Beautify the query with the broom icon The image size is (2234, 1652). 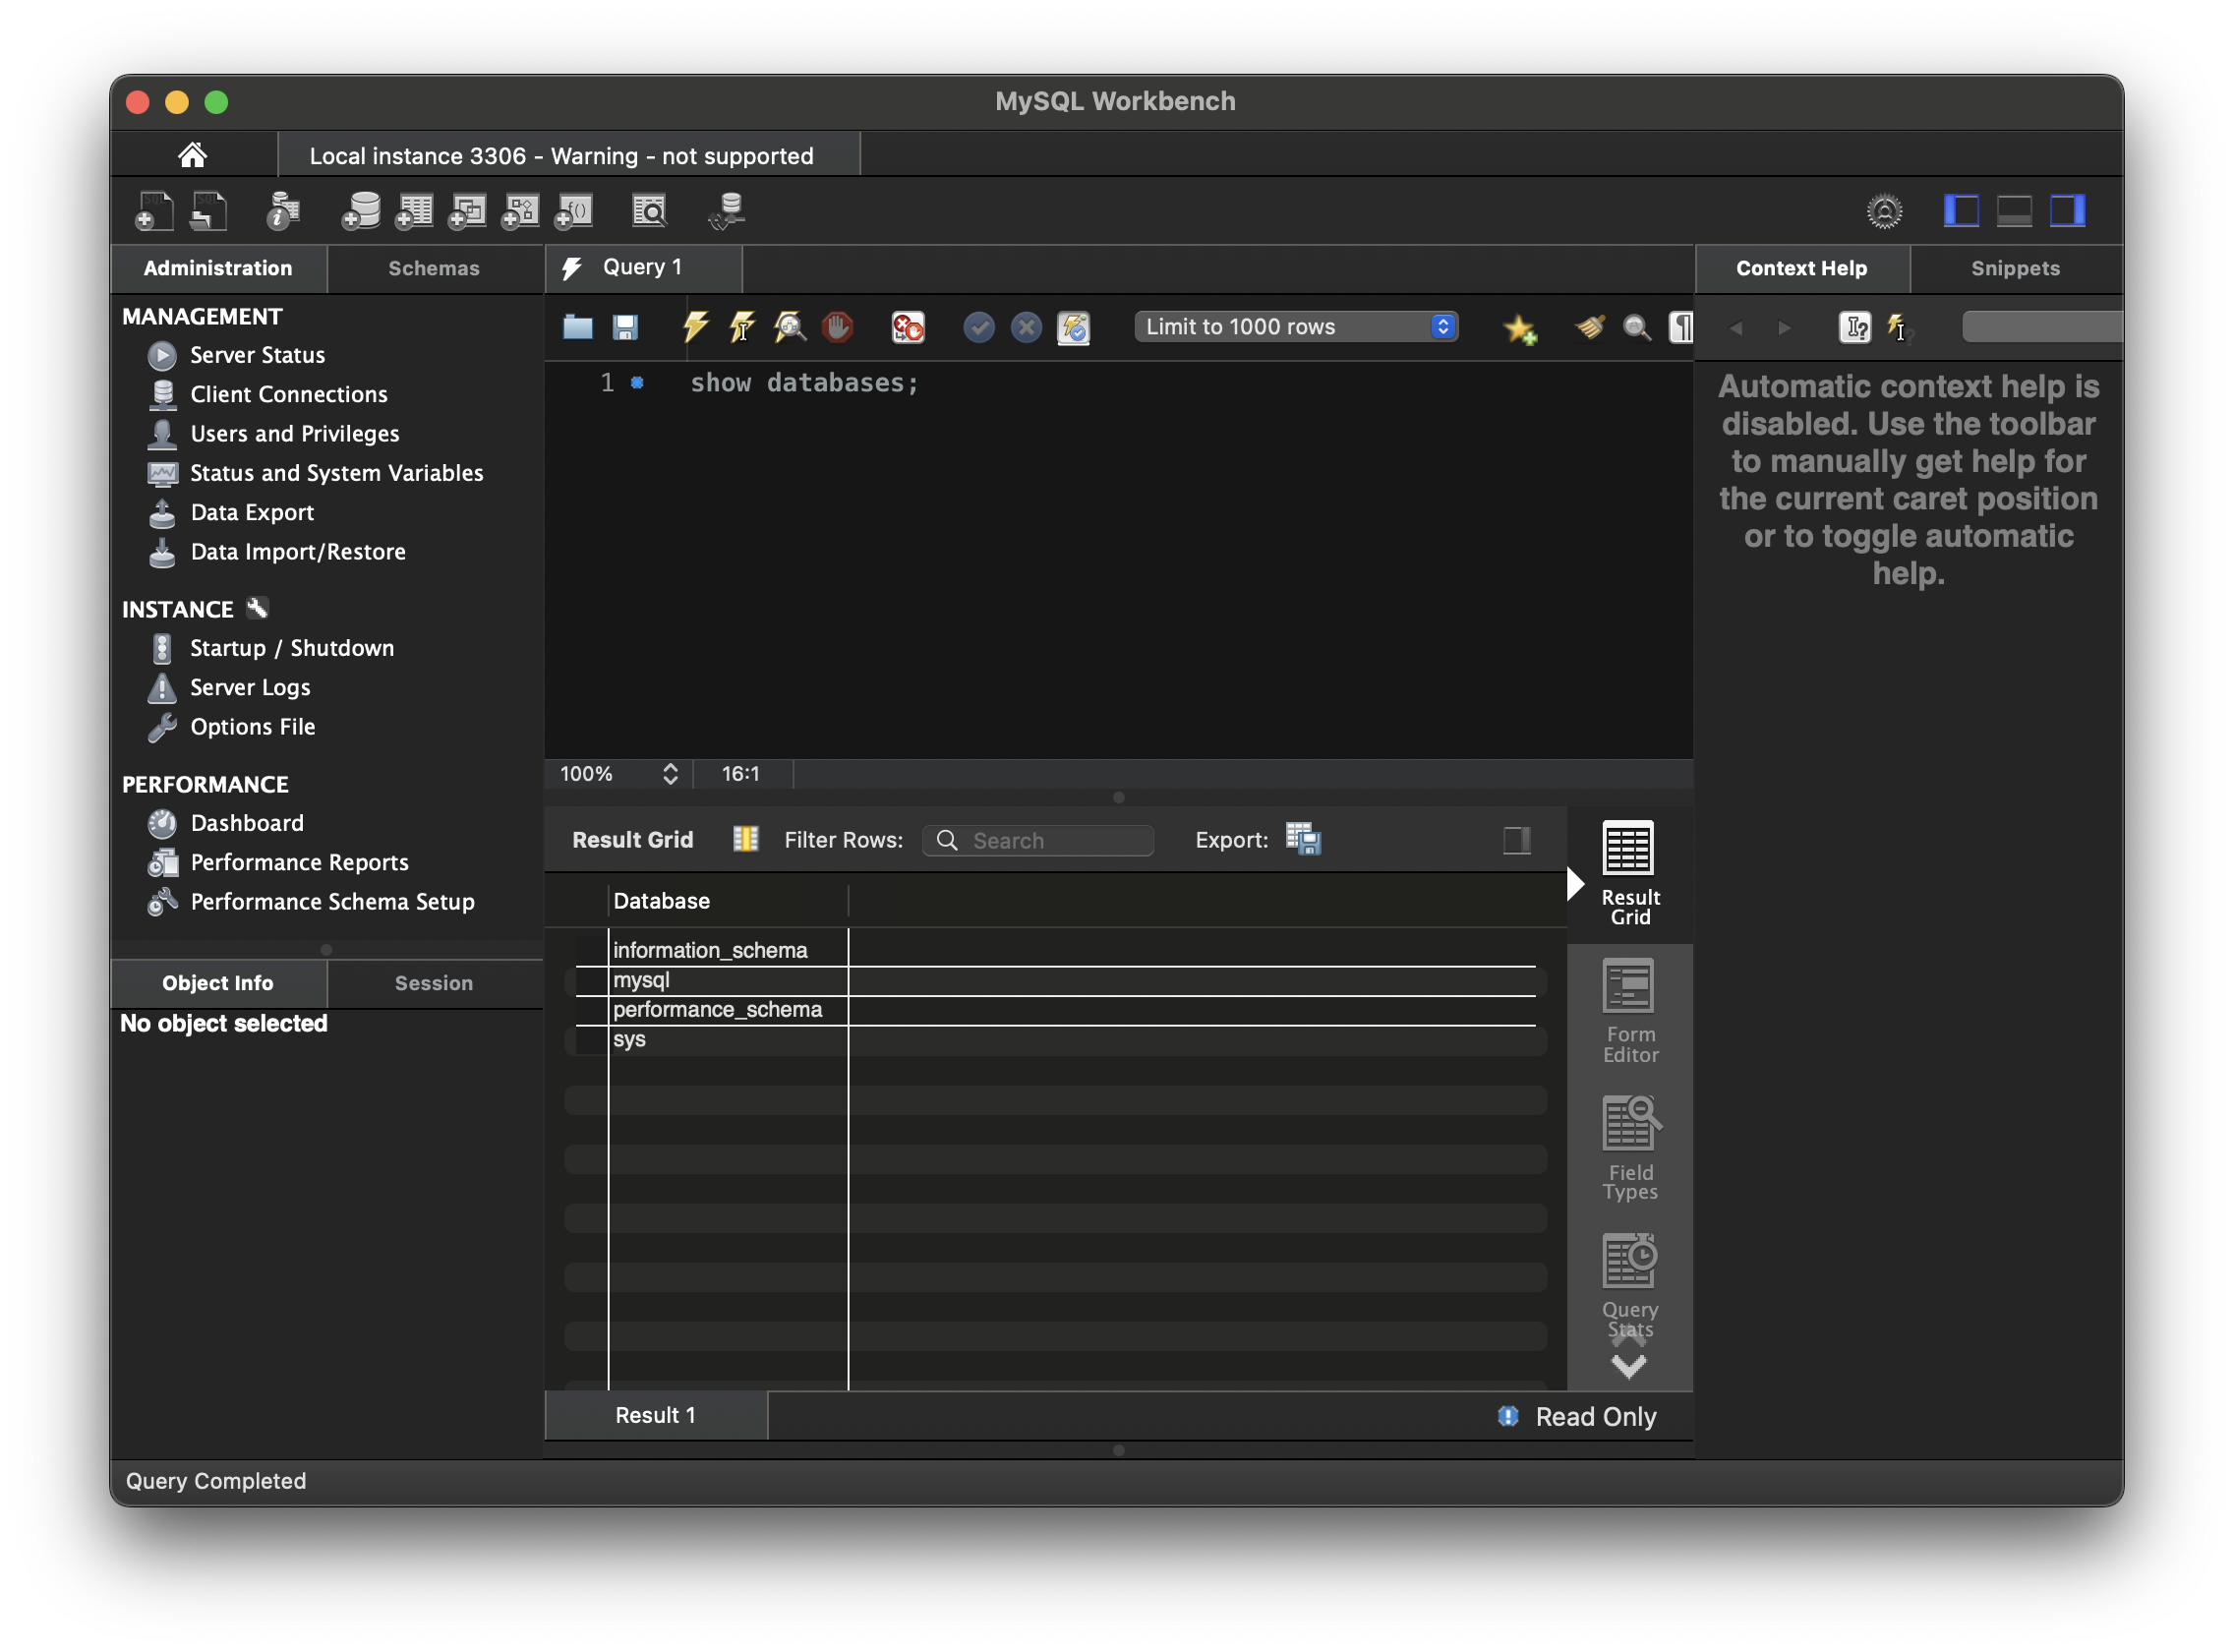click(1590, 327)
